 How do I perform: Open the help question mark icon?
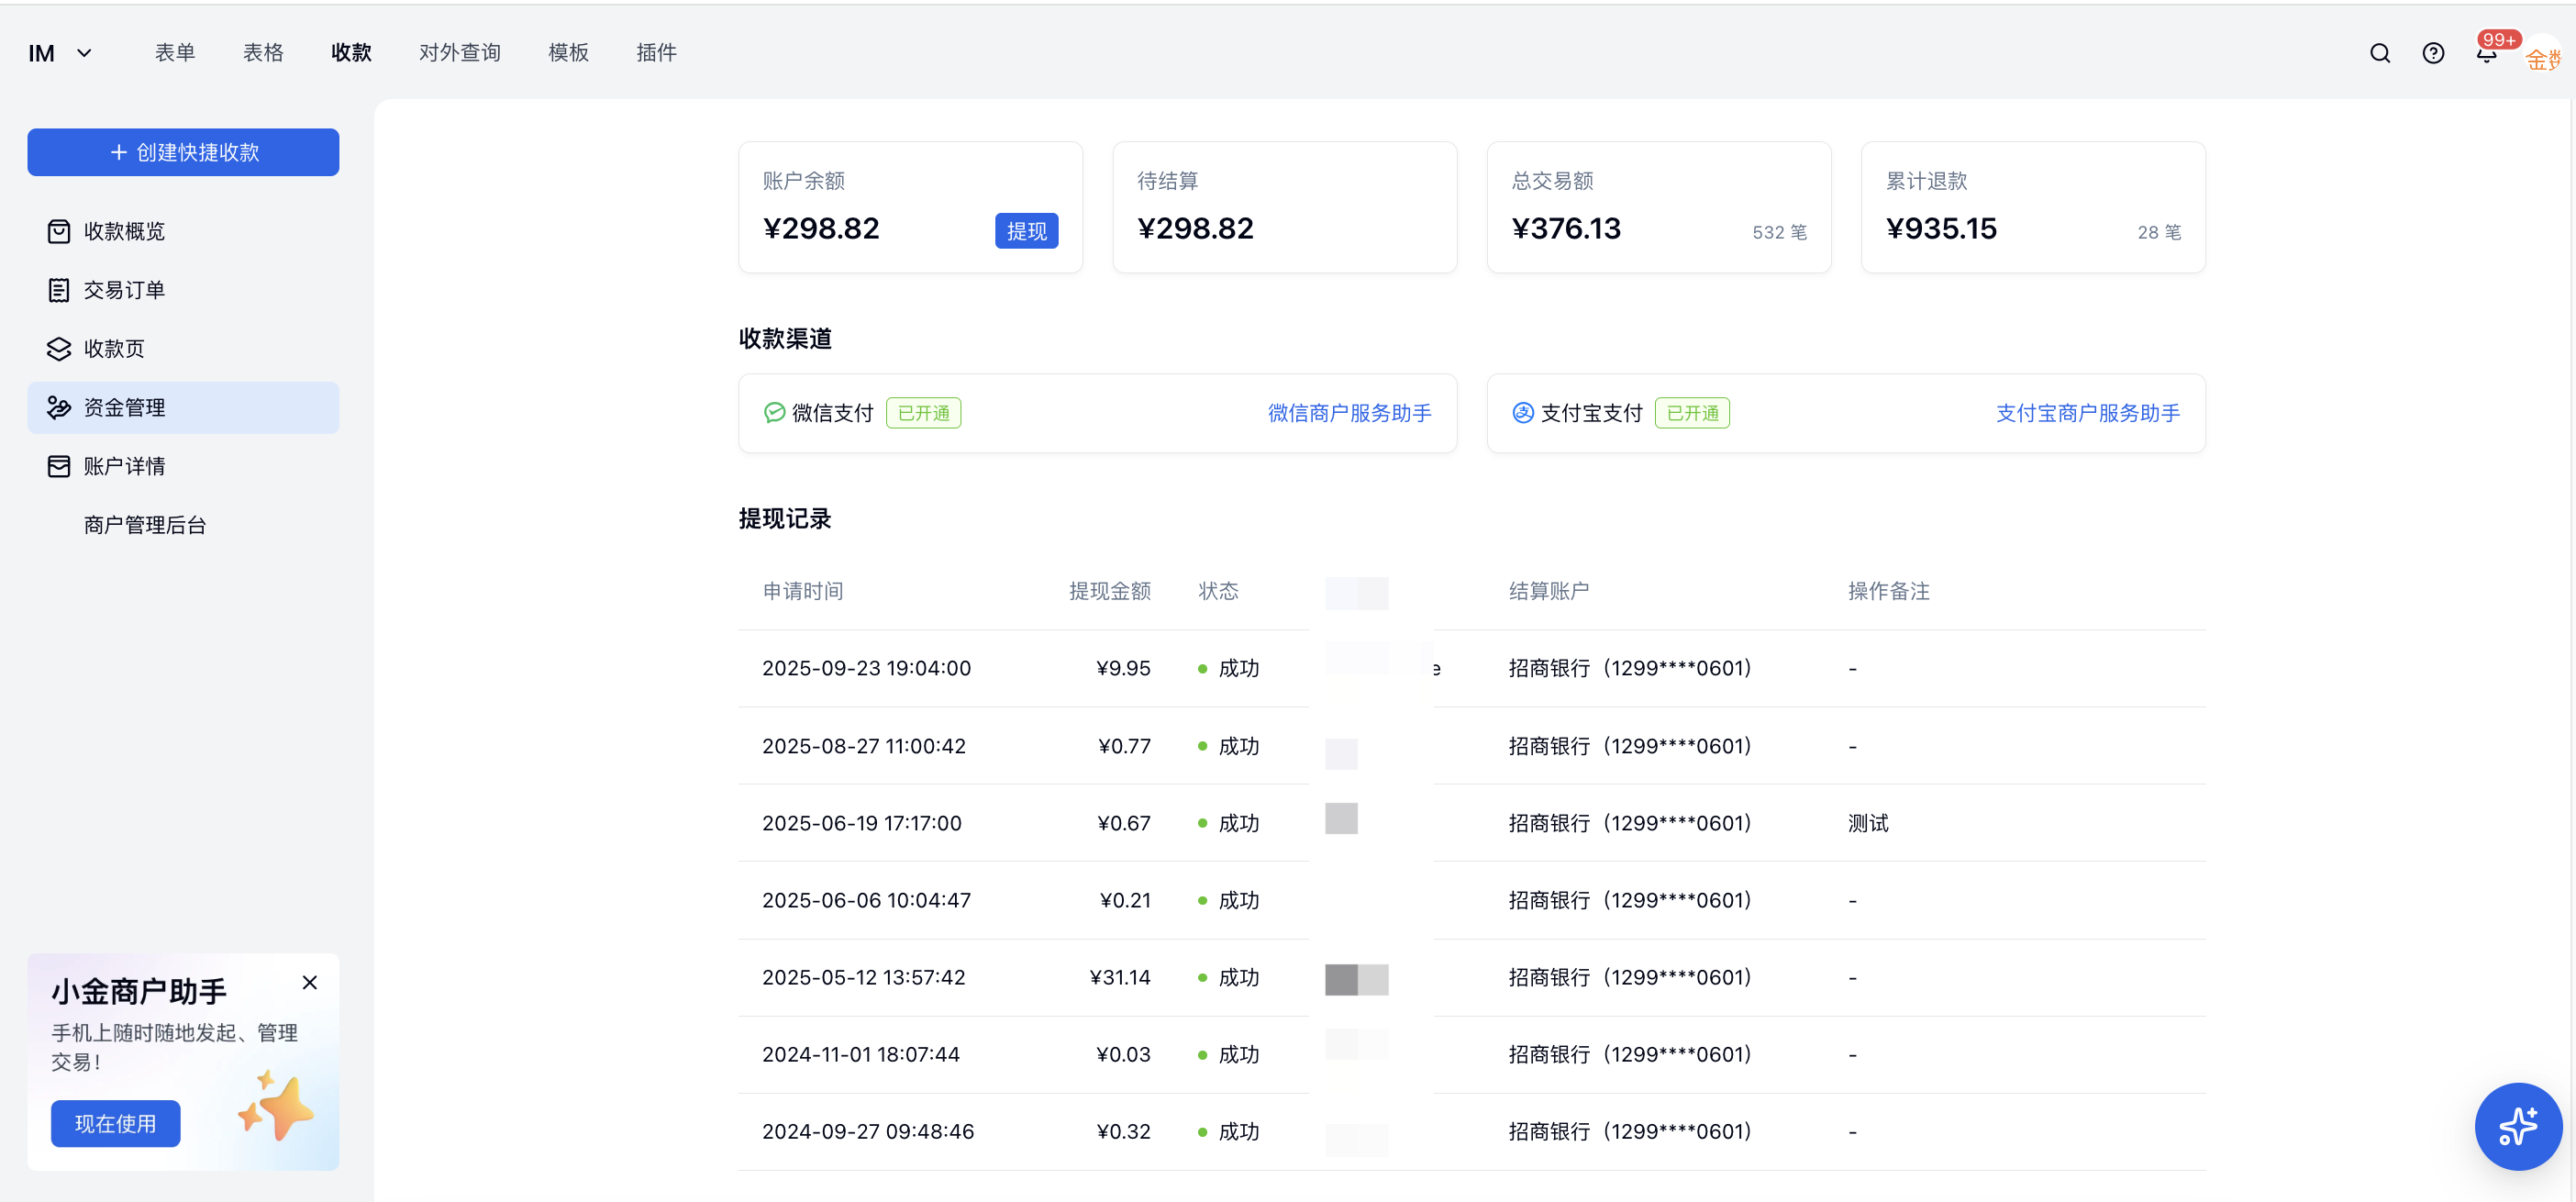click(2433, 53)
